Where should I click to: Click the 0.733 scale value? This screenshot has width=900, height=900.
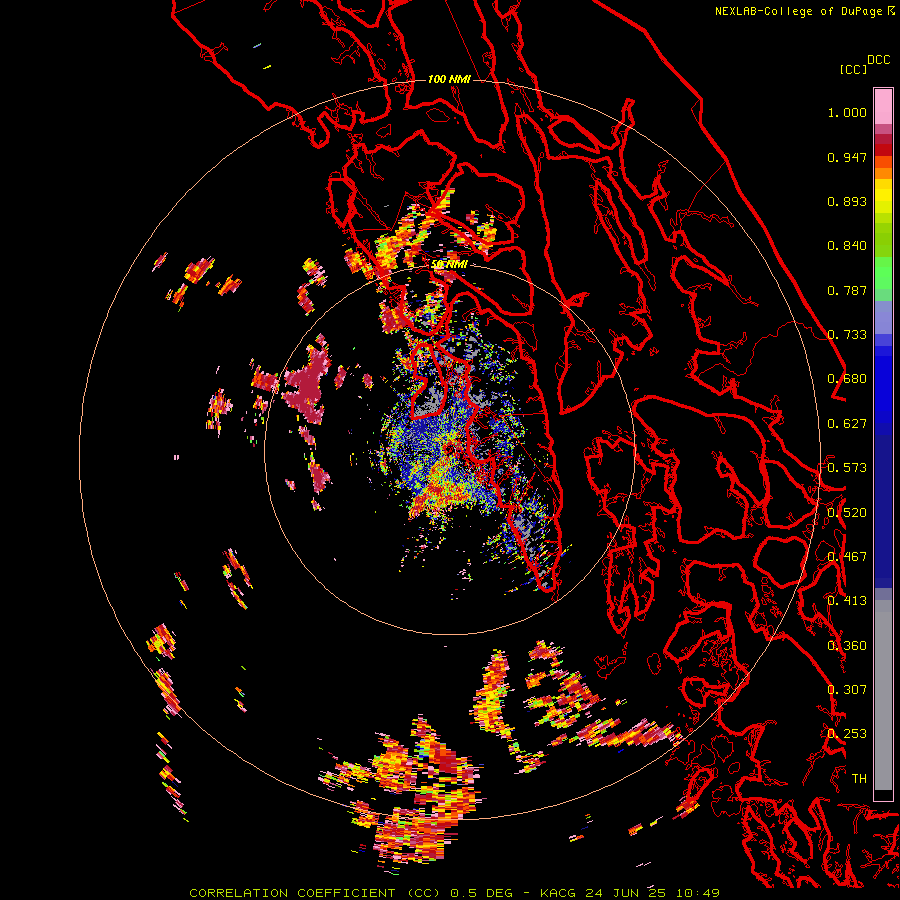tap(847, 335)
